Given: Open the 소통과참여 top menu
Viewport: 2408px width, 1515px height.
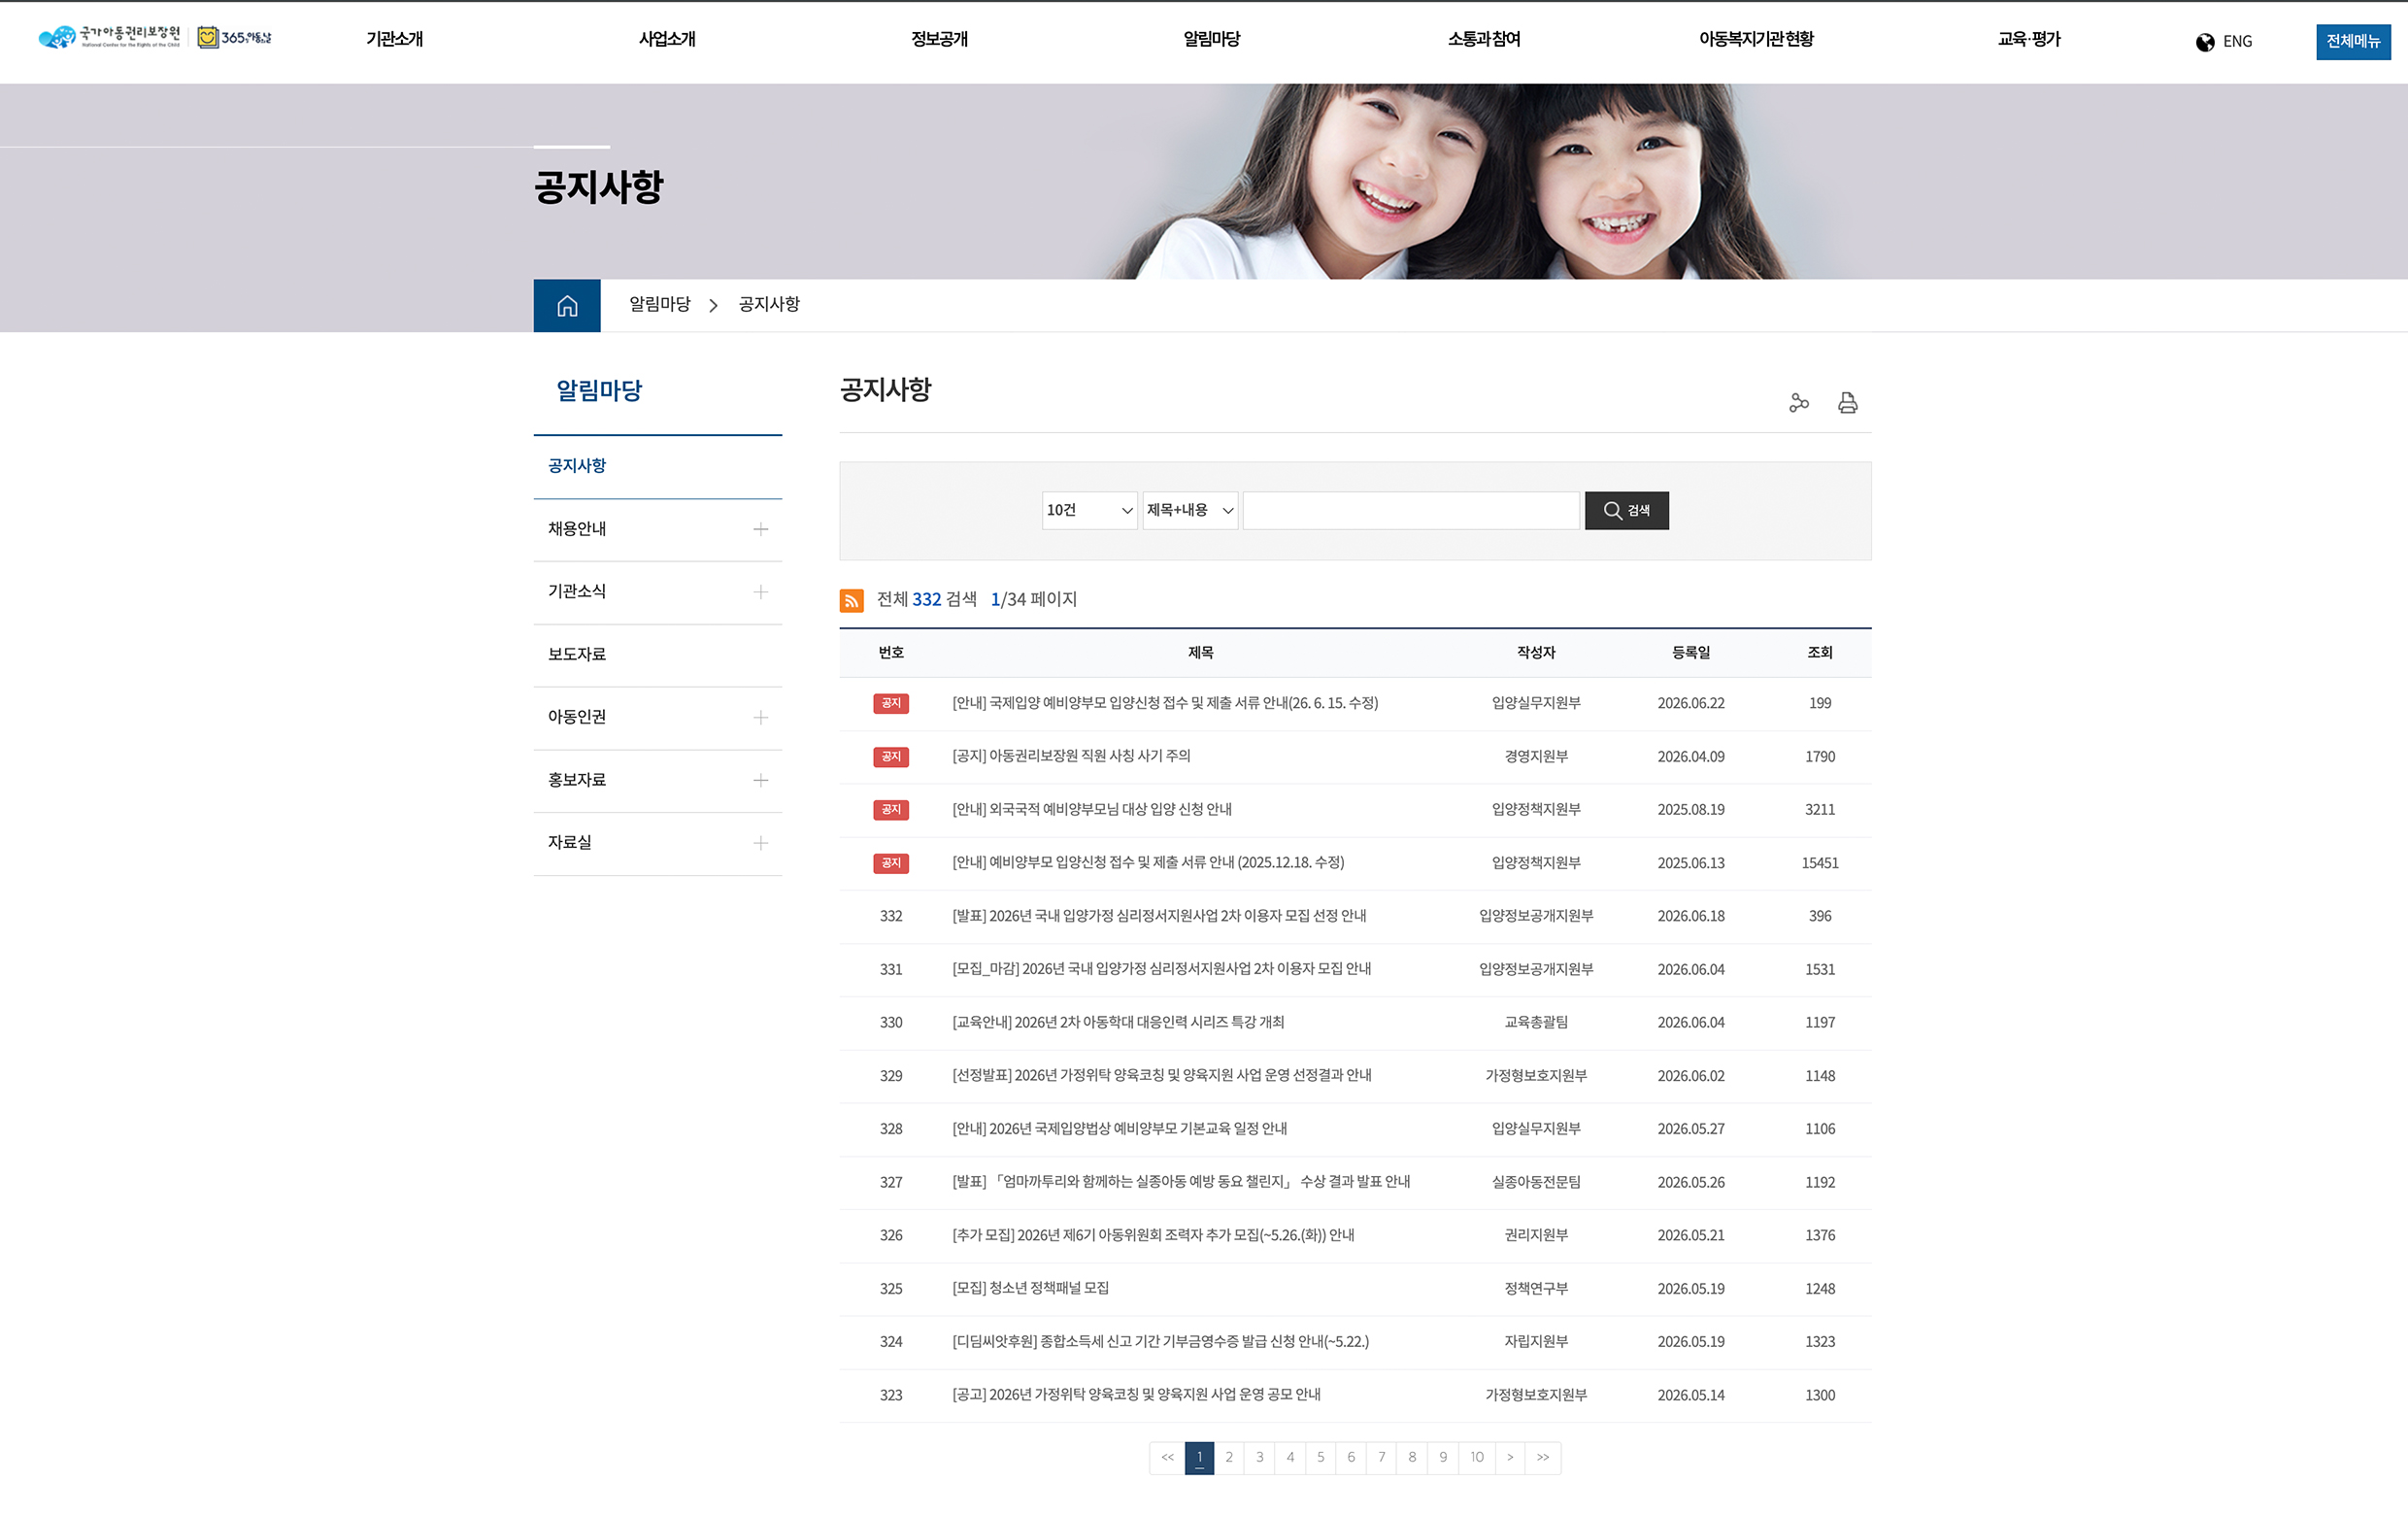Looking at the screenshot, I should (1484, 39).
